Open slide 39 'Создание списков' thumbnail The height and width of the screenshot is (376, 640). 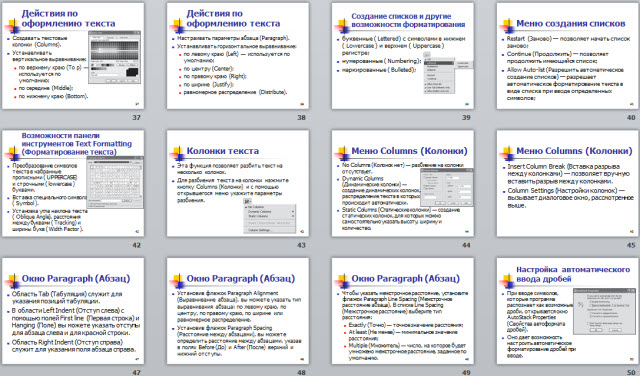pos(403,56)
